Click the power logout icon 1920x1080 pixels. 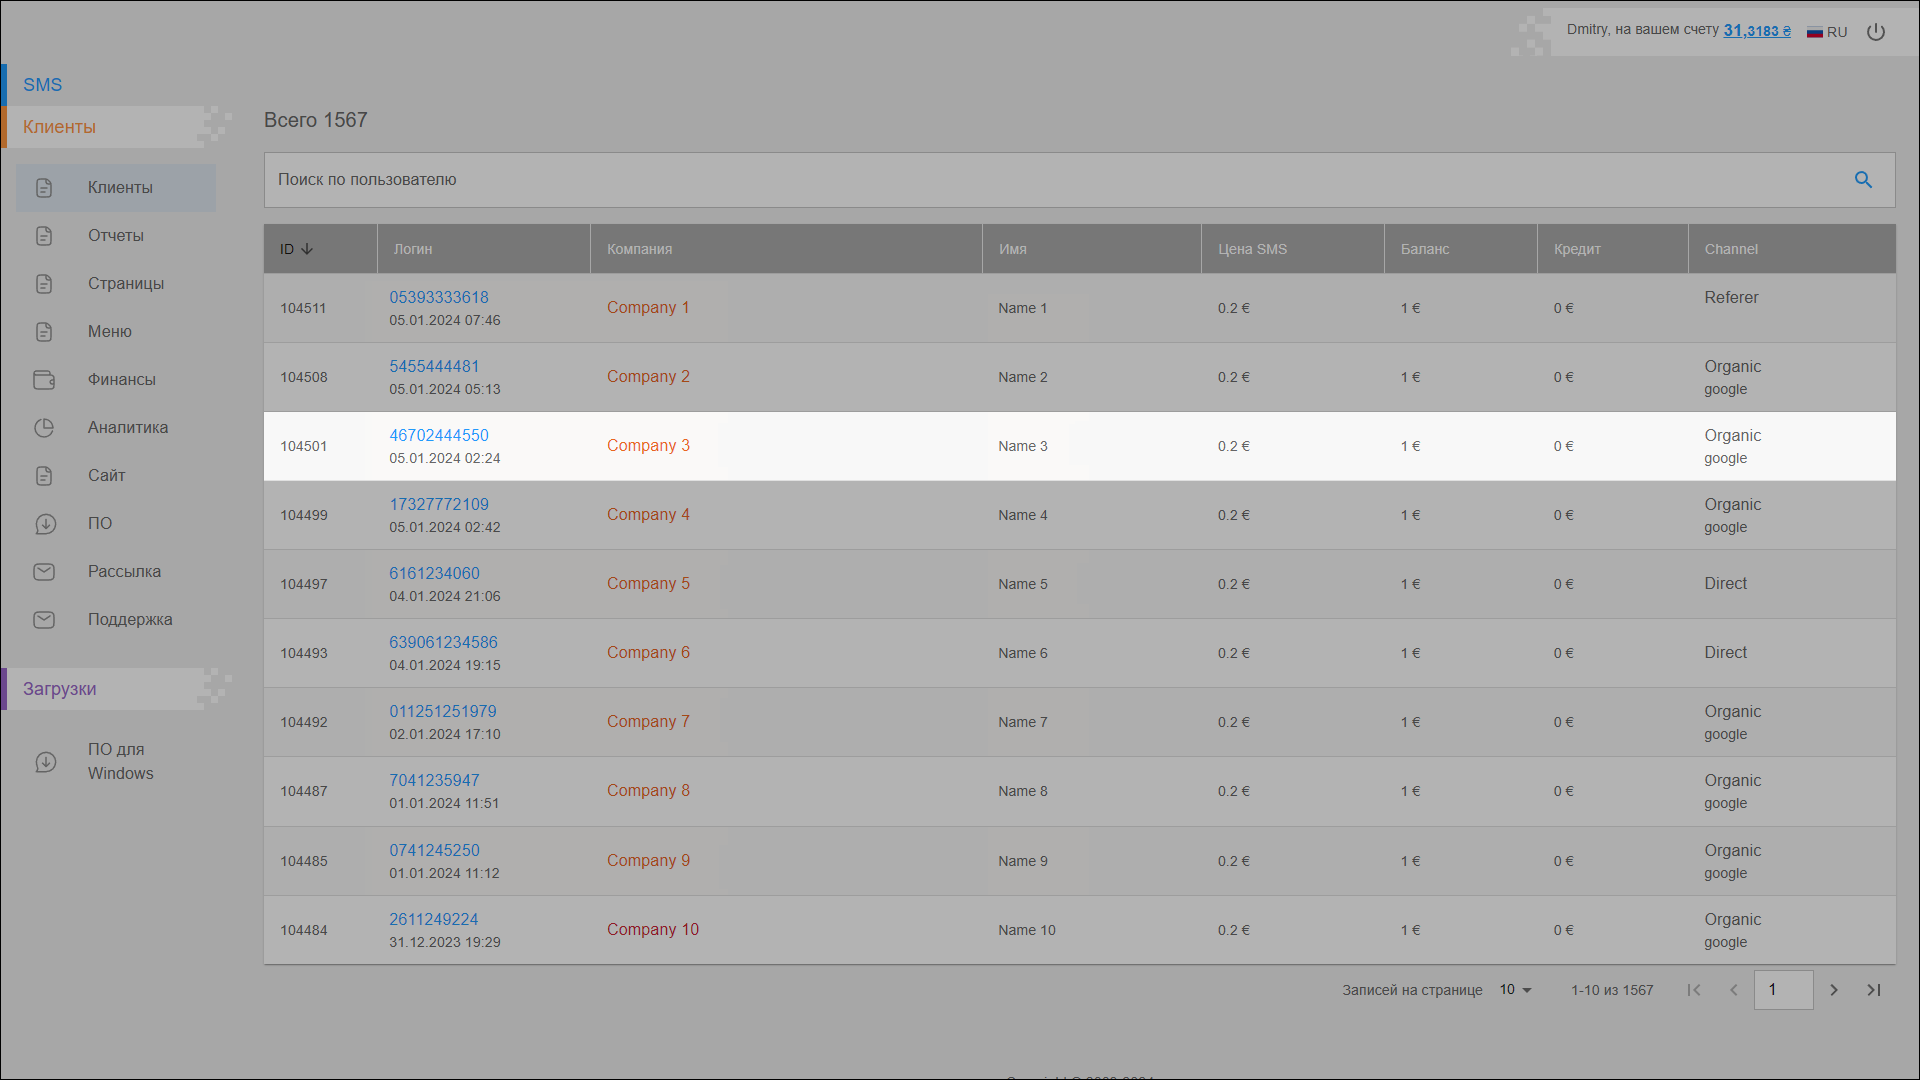click(x=1876, y=32)
